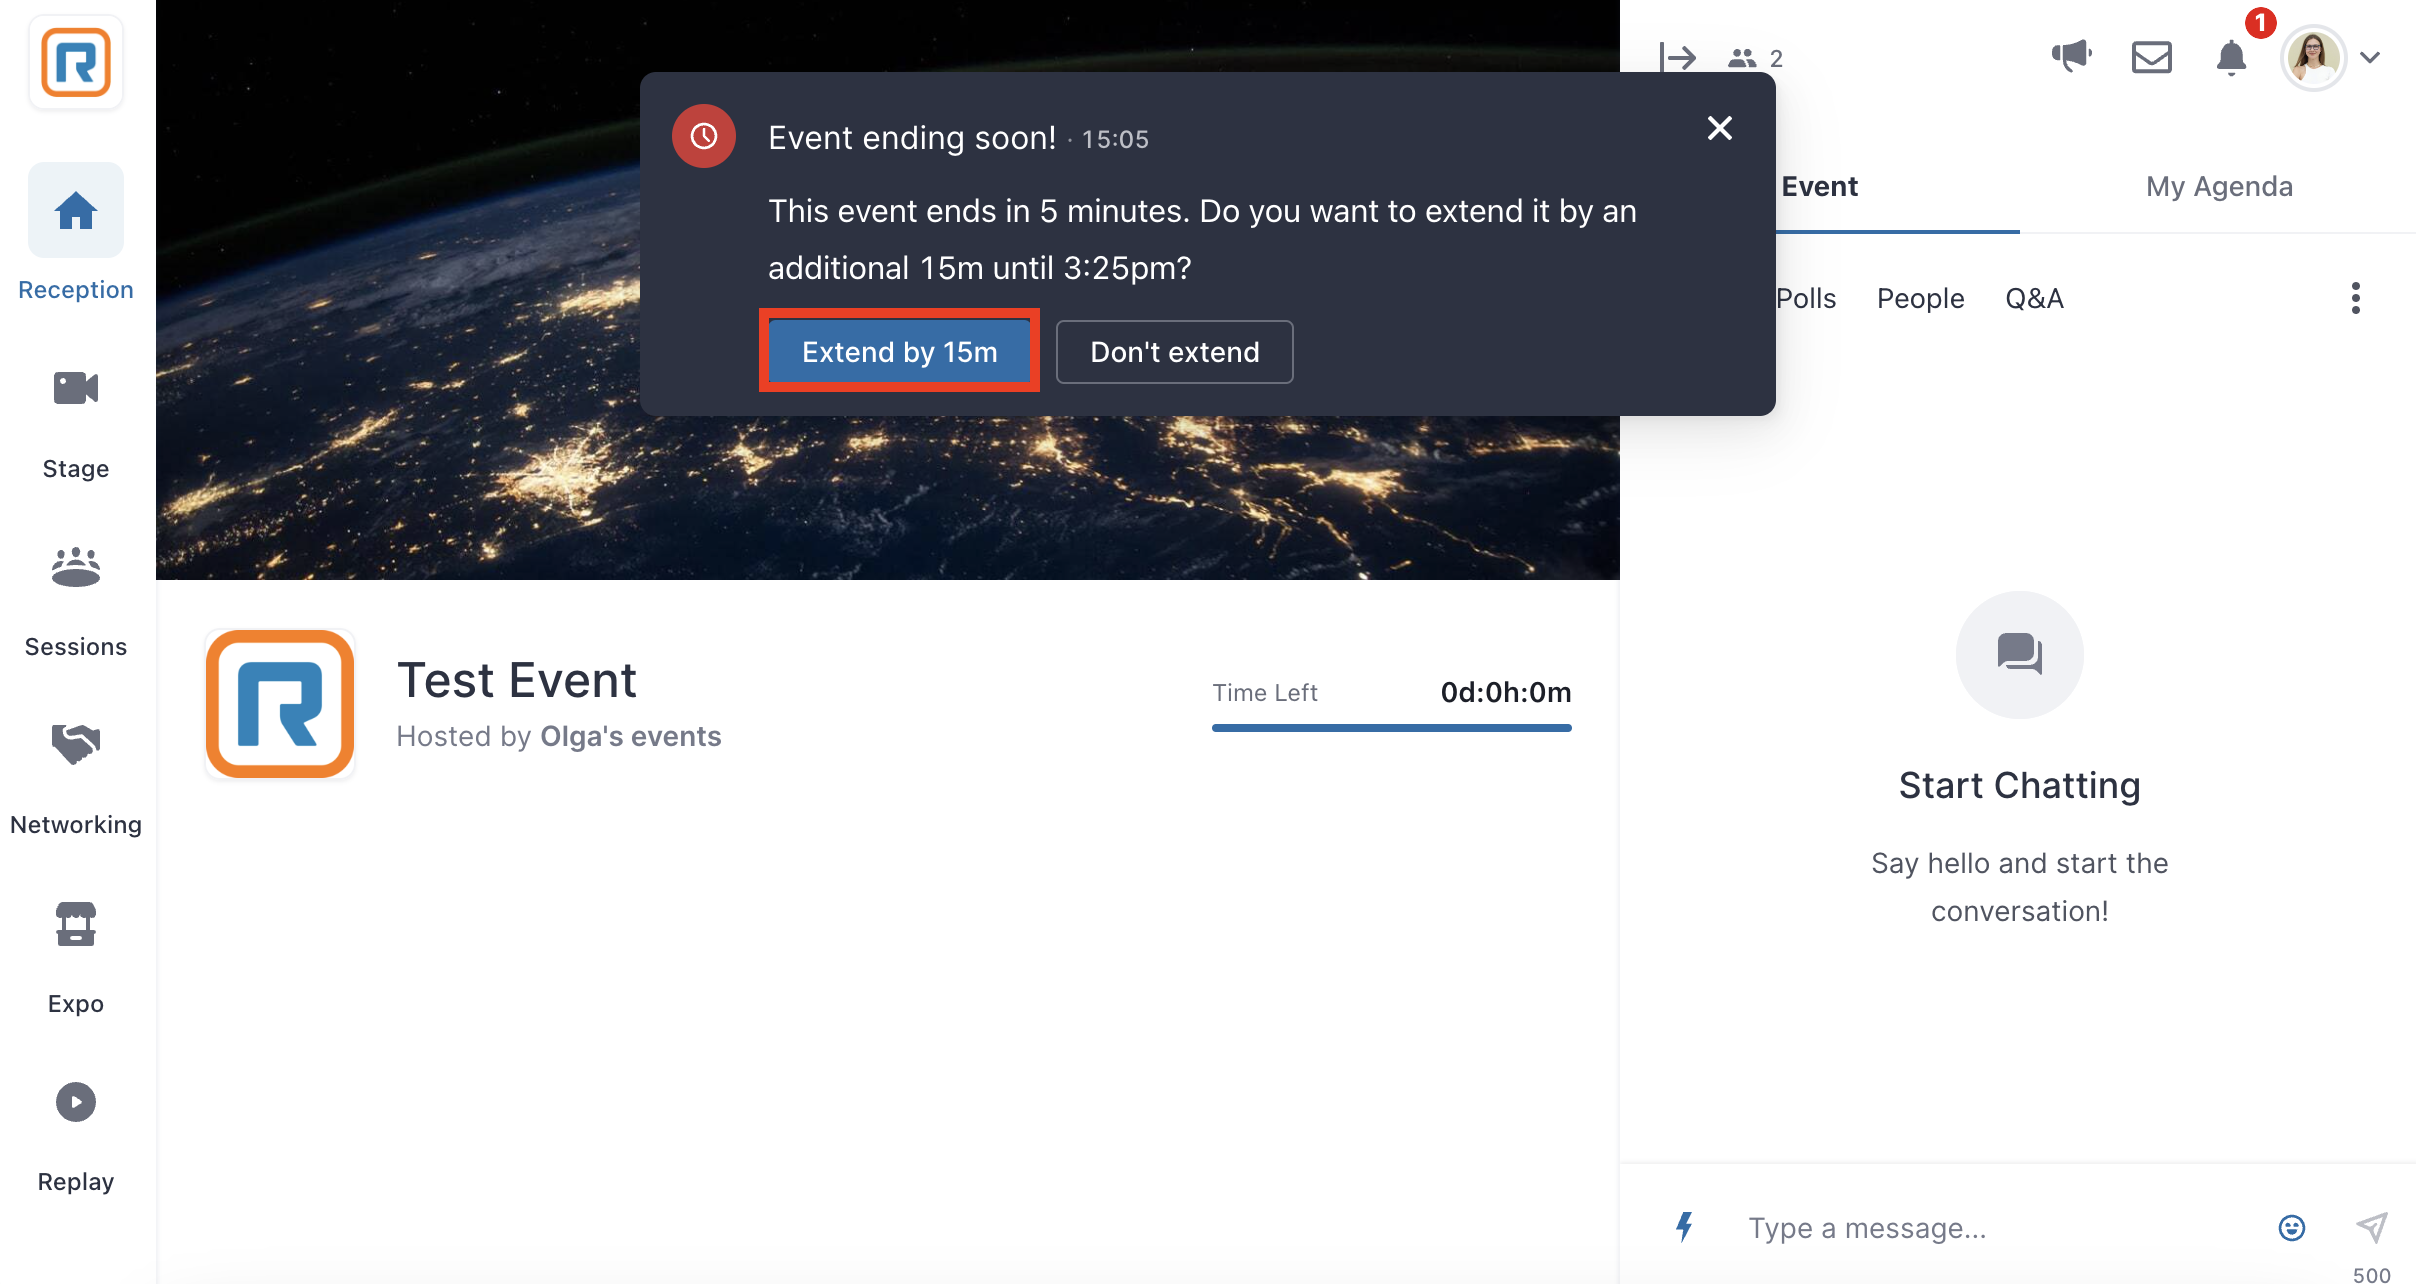Screen dimensions: 2416x1284
Task: Open the Sessions group icon
Action: coord(76,566)
